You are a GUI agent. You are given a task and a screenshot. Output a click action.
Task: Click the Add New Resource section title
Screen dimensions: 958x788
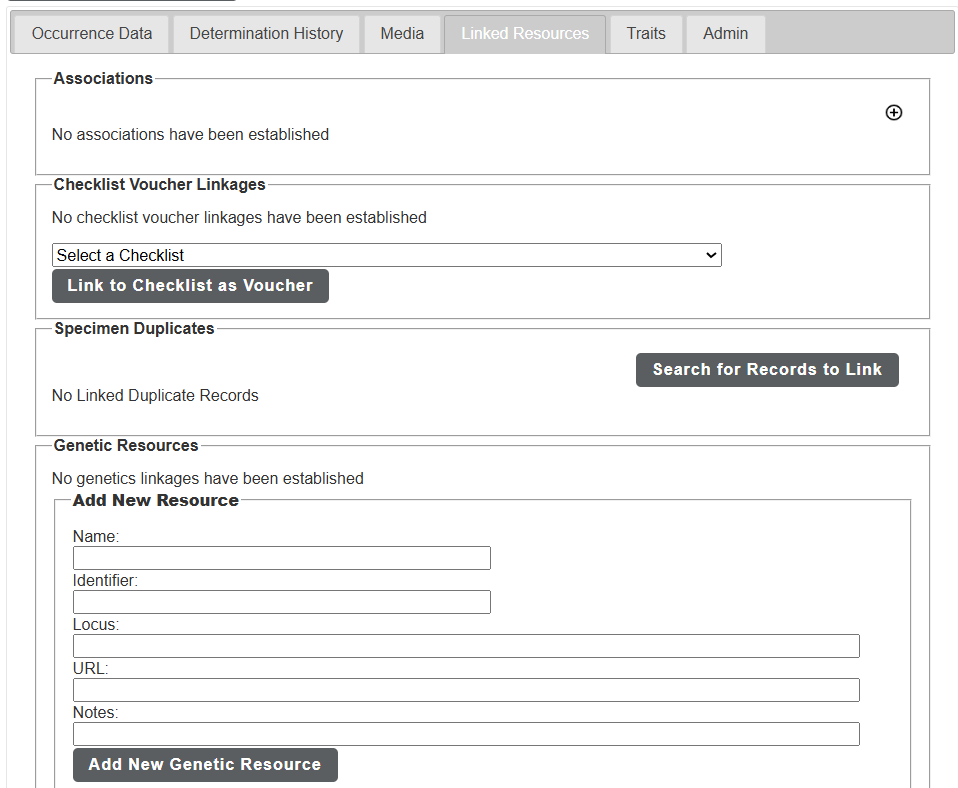(x=155, y=500)
